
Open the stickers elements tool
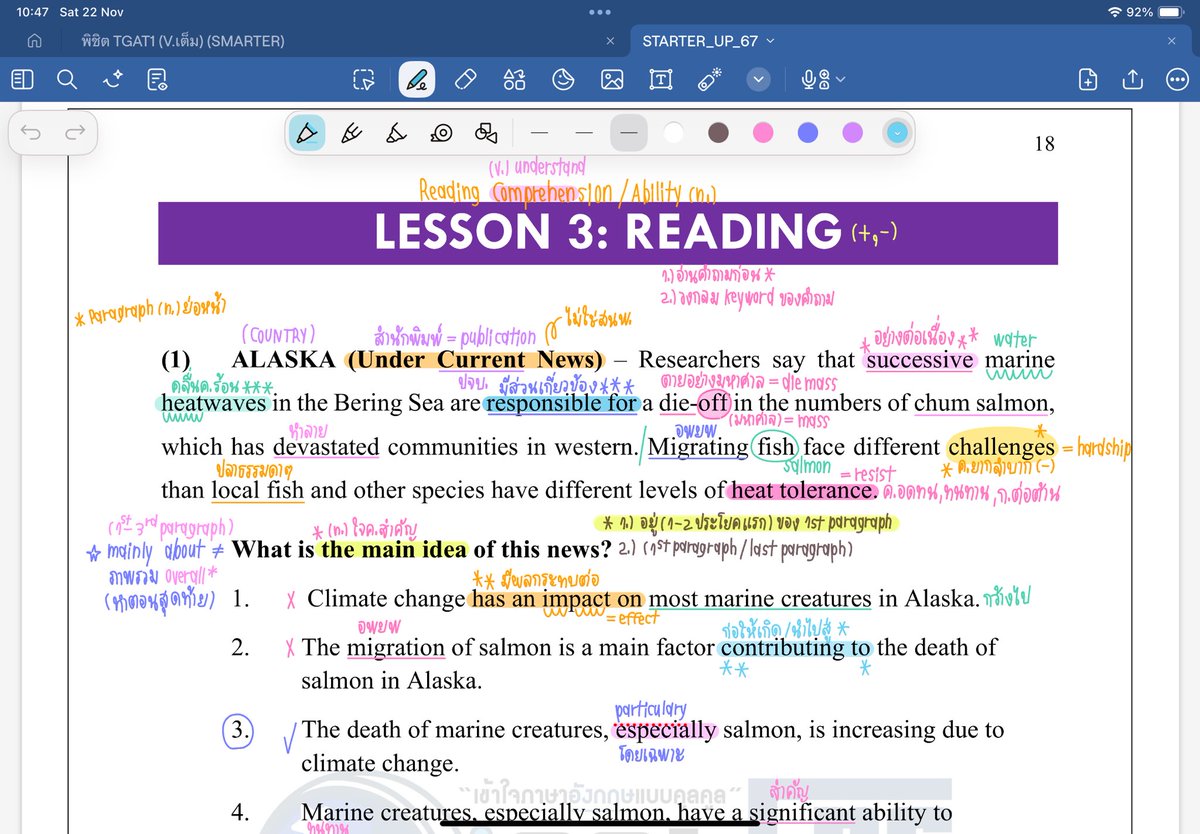point(564,79)
